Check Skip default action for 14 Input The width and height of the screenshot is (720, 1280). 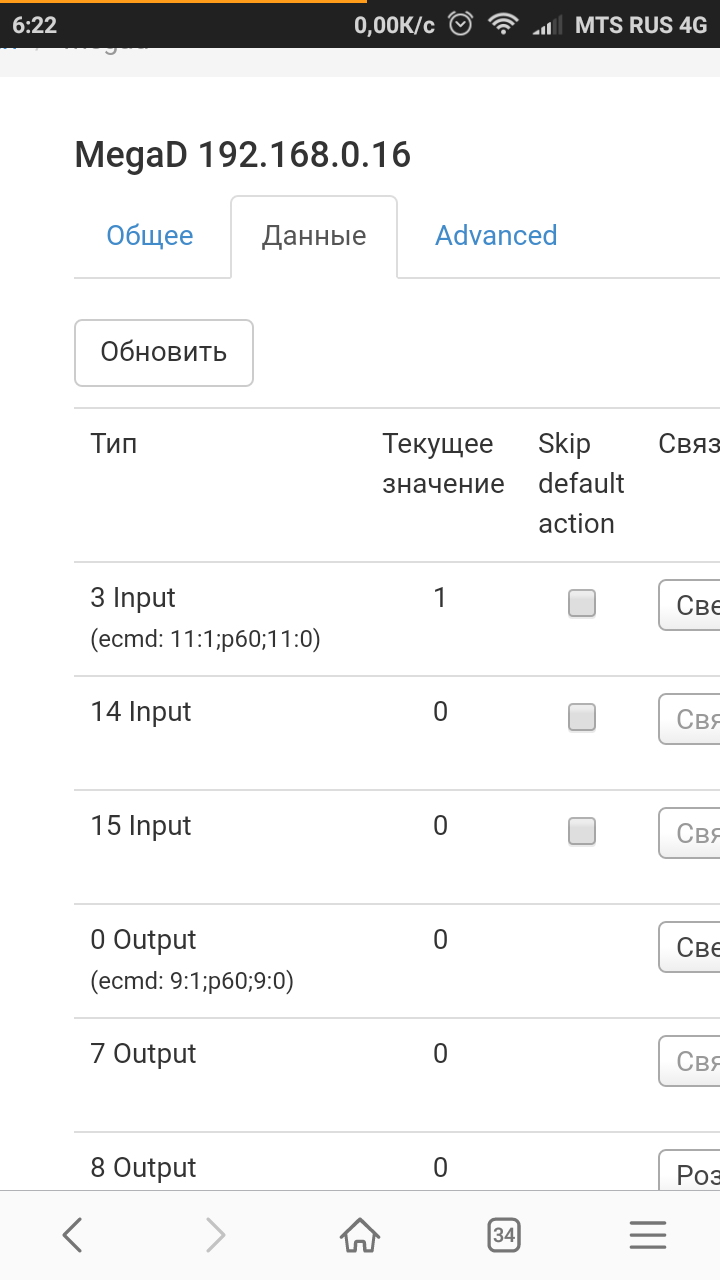coord(581,717)
